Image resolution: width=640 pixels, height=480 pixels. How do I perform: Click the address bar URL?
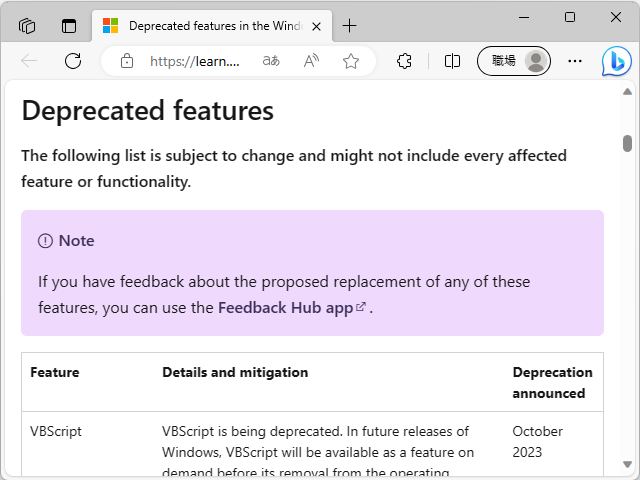pos(195,61)
